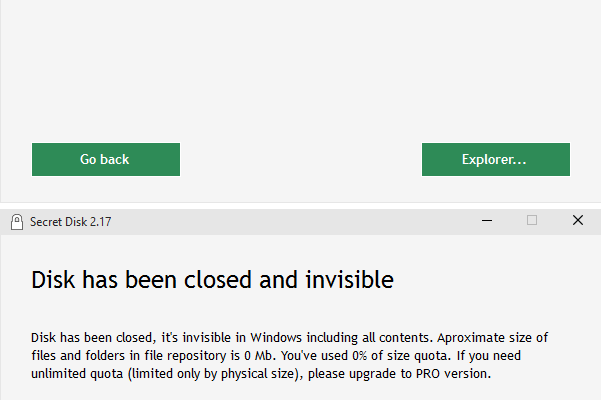Image resolution: width=601 pixels, height=400 pixels.
Task: Close the Secret Disk 2.17 window
Action: point(578,221)
